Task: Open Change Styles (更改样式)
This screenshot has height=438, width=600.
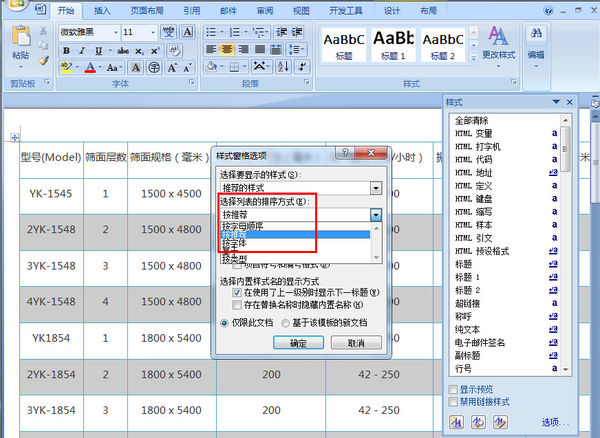Action: [x=499, y=47]
